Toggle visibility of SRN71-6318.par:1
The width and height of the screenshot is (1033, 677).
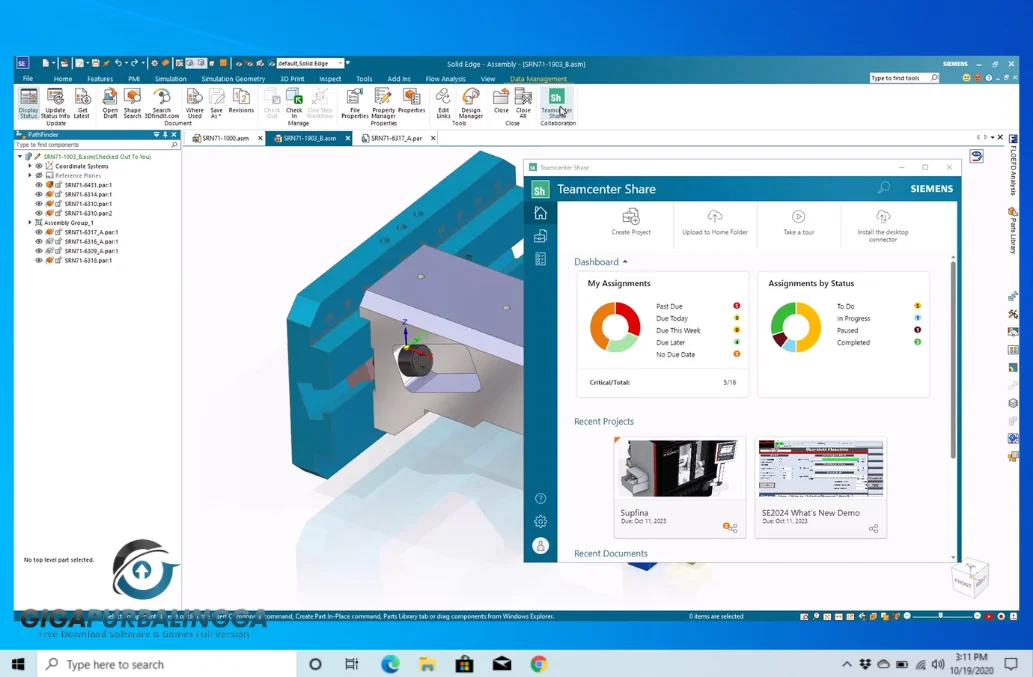39,260
